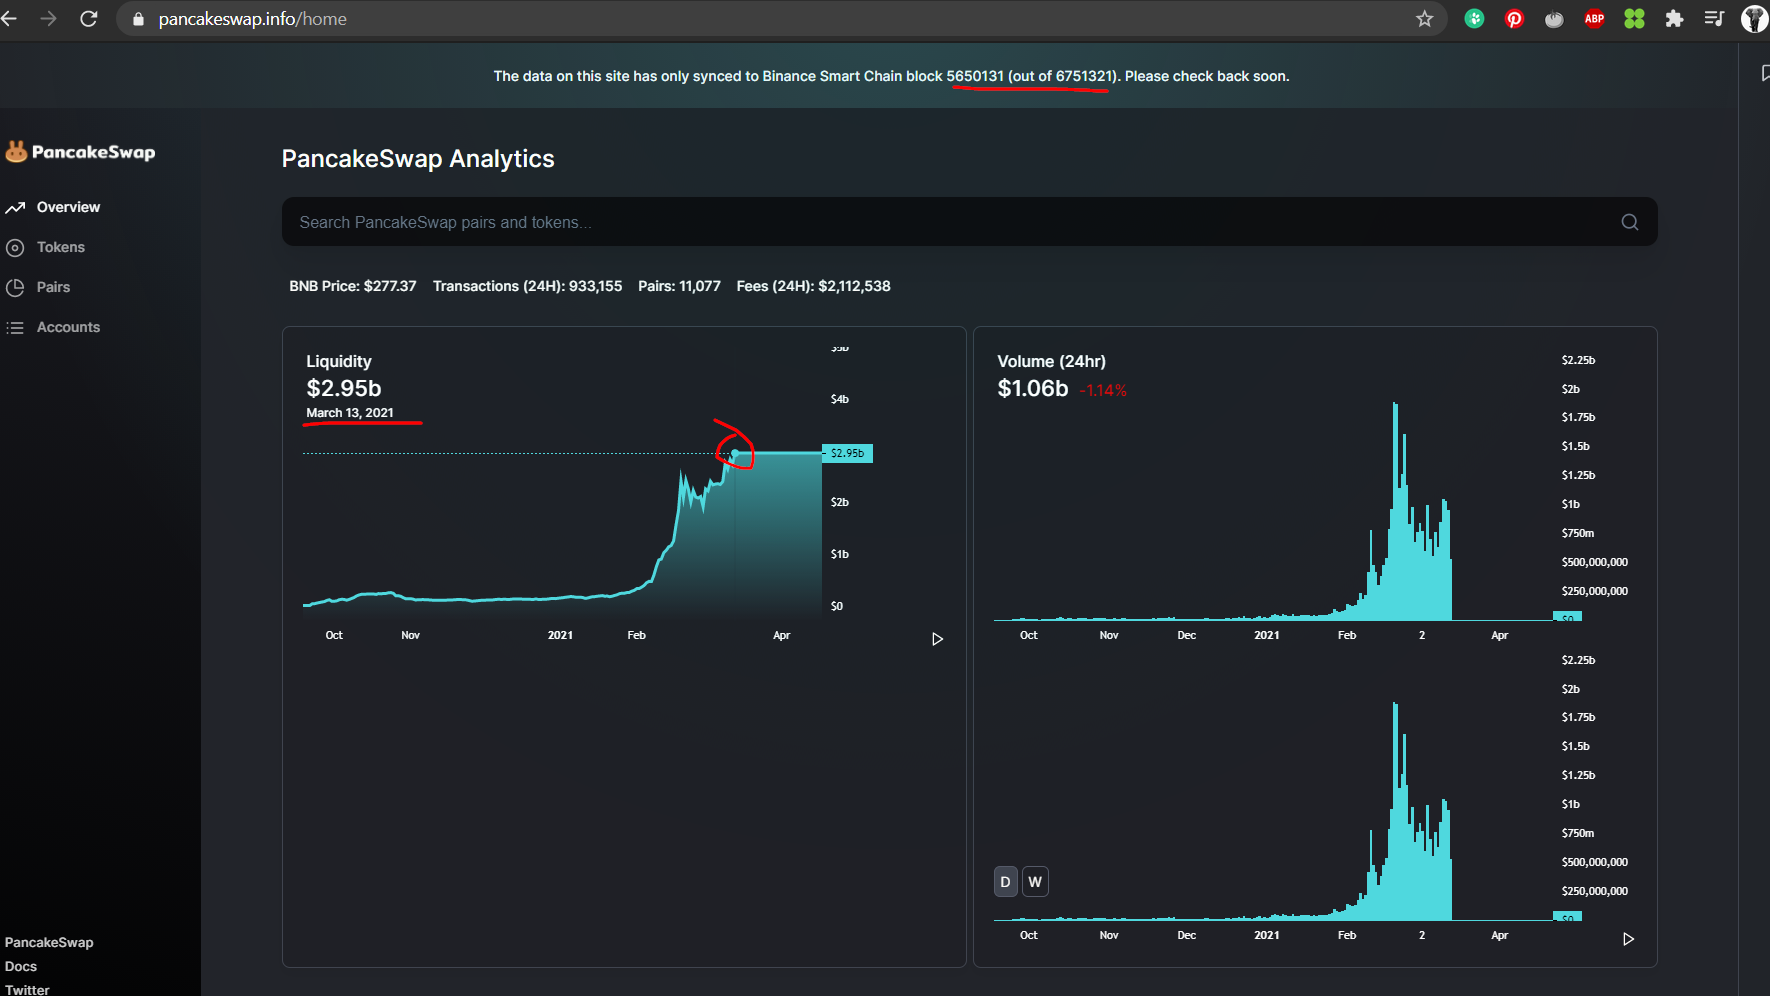1770x996 pixels.
Task: Open the media control playlist icon
Action: click(1714, 18)
